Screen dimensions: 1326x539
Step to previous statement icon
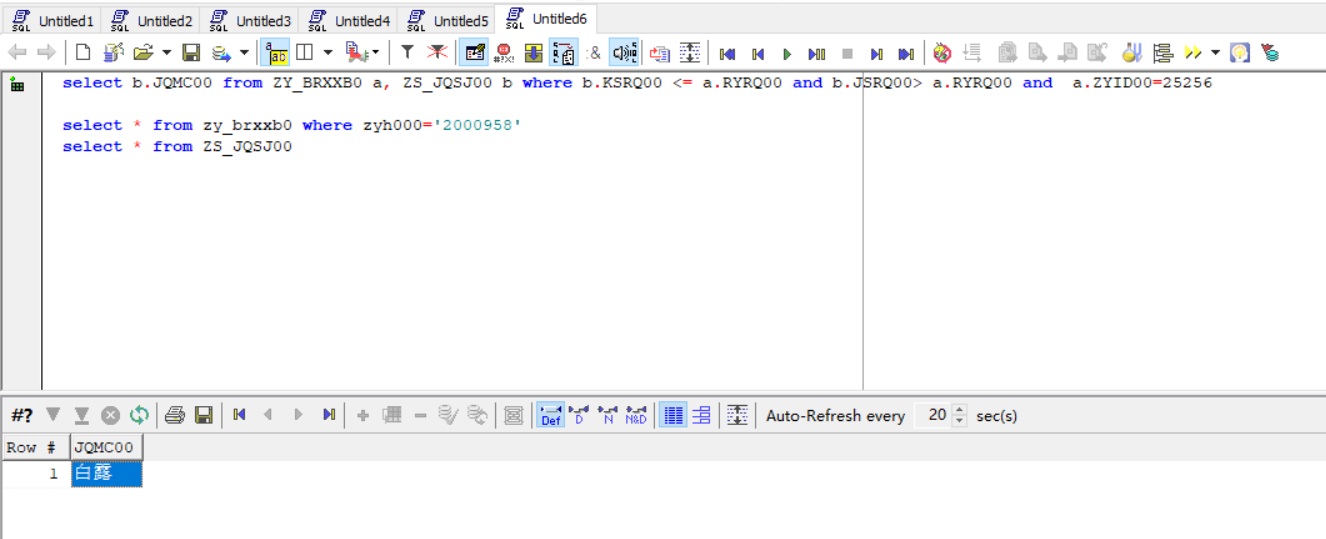point(758,53)
